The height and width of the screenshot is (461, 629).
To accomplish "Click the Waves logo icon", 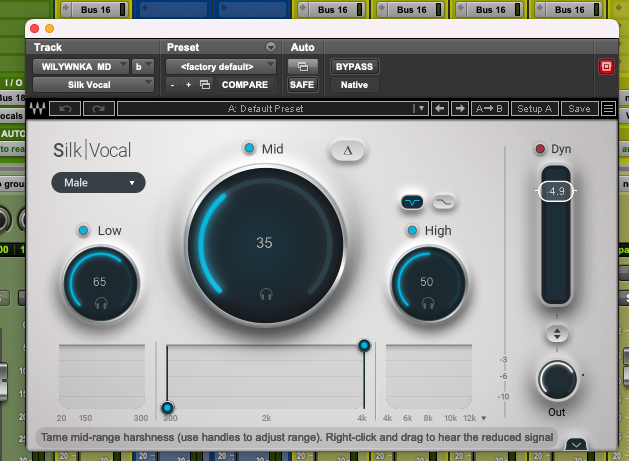I will pyautogui.click(x=37, y=108).
